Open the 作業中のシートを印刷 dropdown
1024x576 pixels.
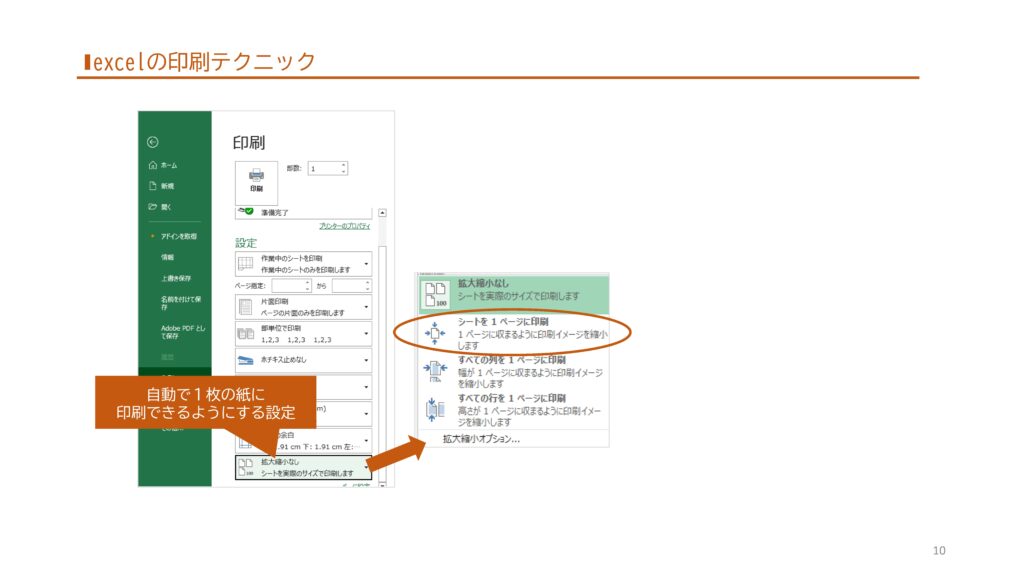(x=366, y=264)
